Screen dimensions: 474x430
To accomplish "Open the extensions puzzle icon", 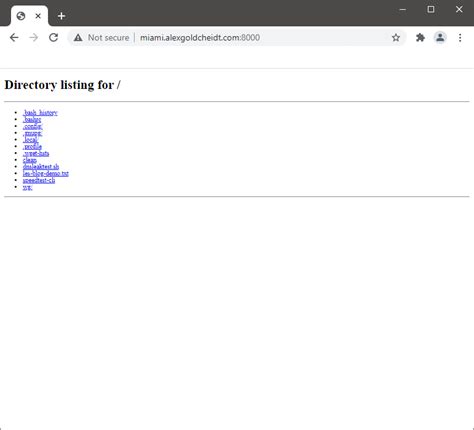I will [420, 38].
